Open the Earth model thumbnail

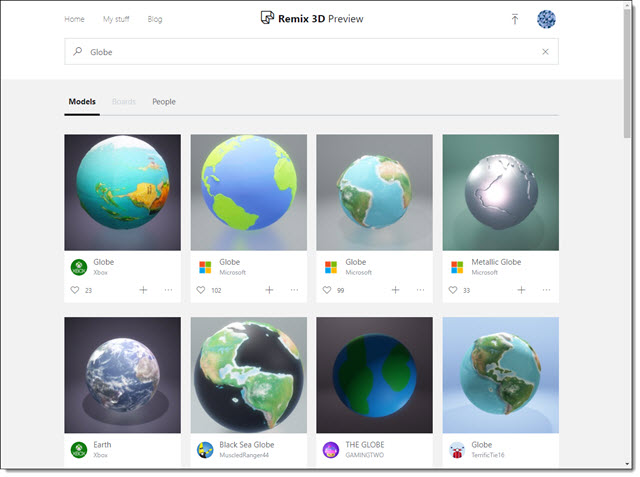pos(122,375)
